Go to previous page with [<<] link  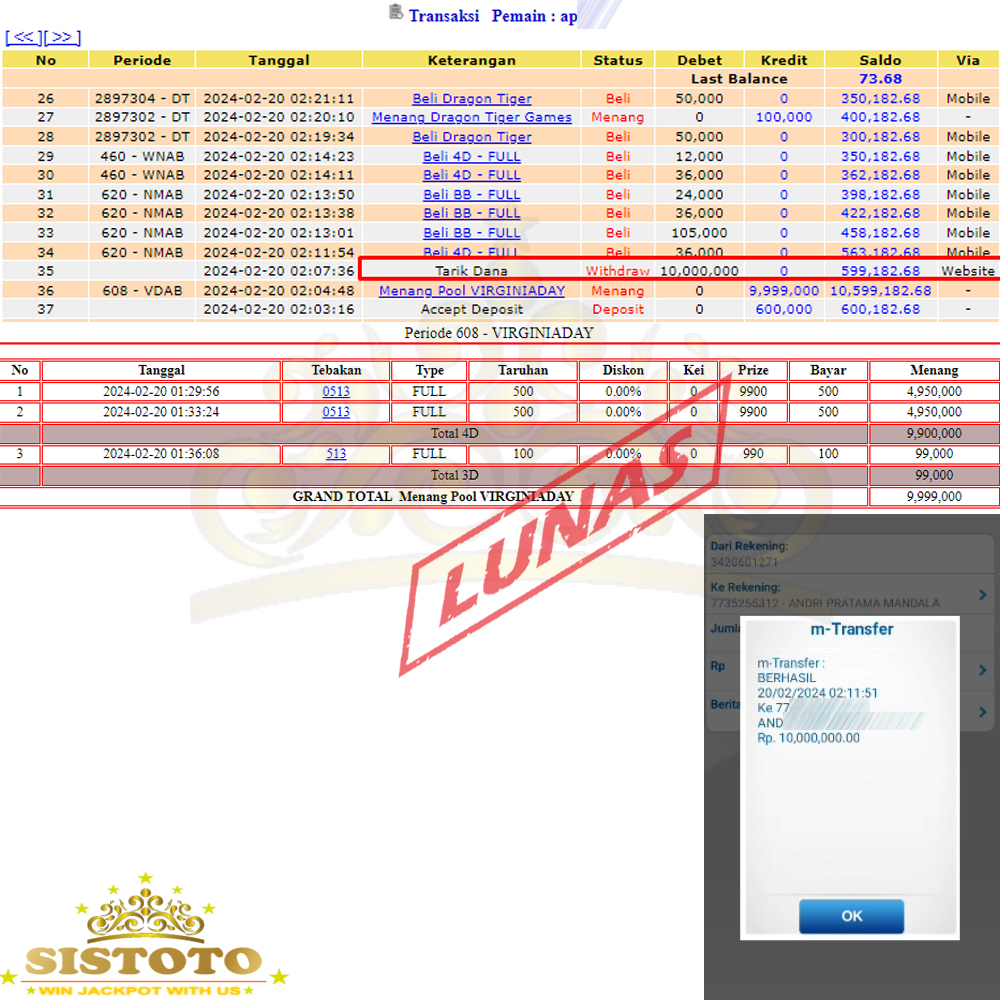click(x=23, y=37)
